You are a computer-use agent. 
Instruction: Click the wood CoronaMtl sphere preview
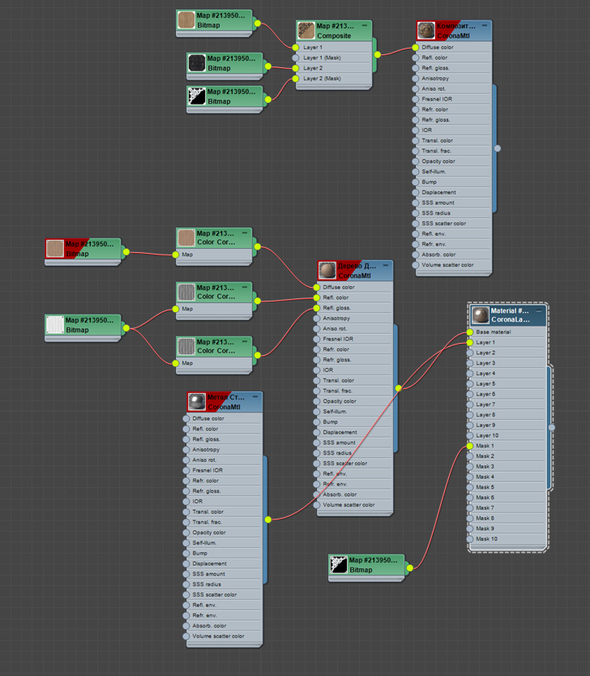click(327, 271)
